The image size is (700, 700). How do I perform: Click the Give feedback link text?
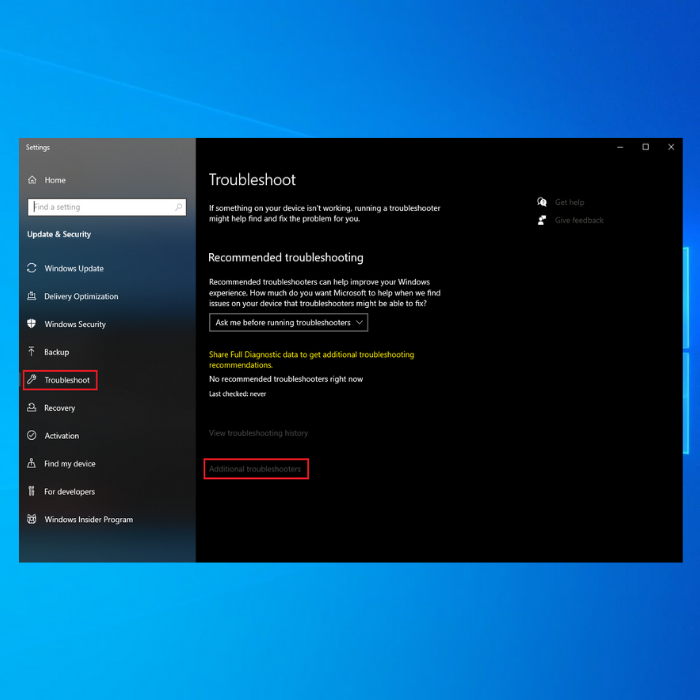click(579, 220)
